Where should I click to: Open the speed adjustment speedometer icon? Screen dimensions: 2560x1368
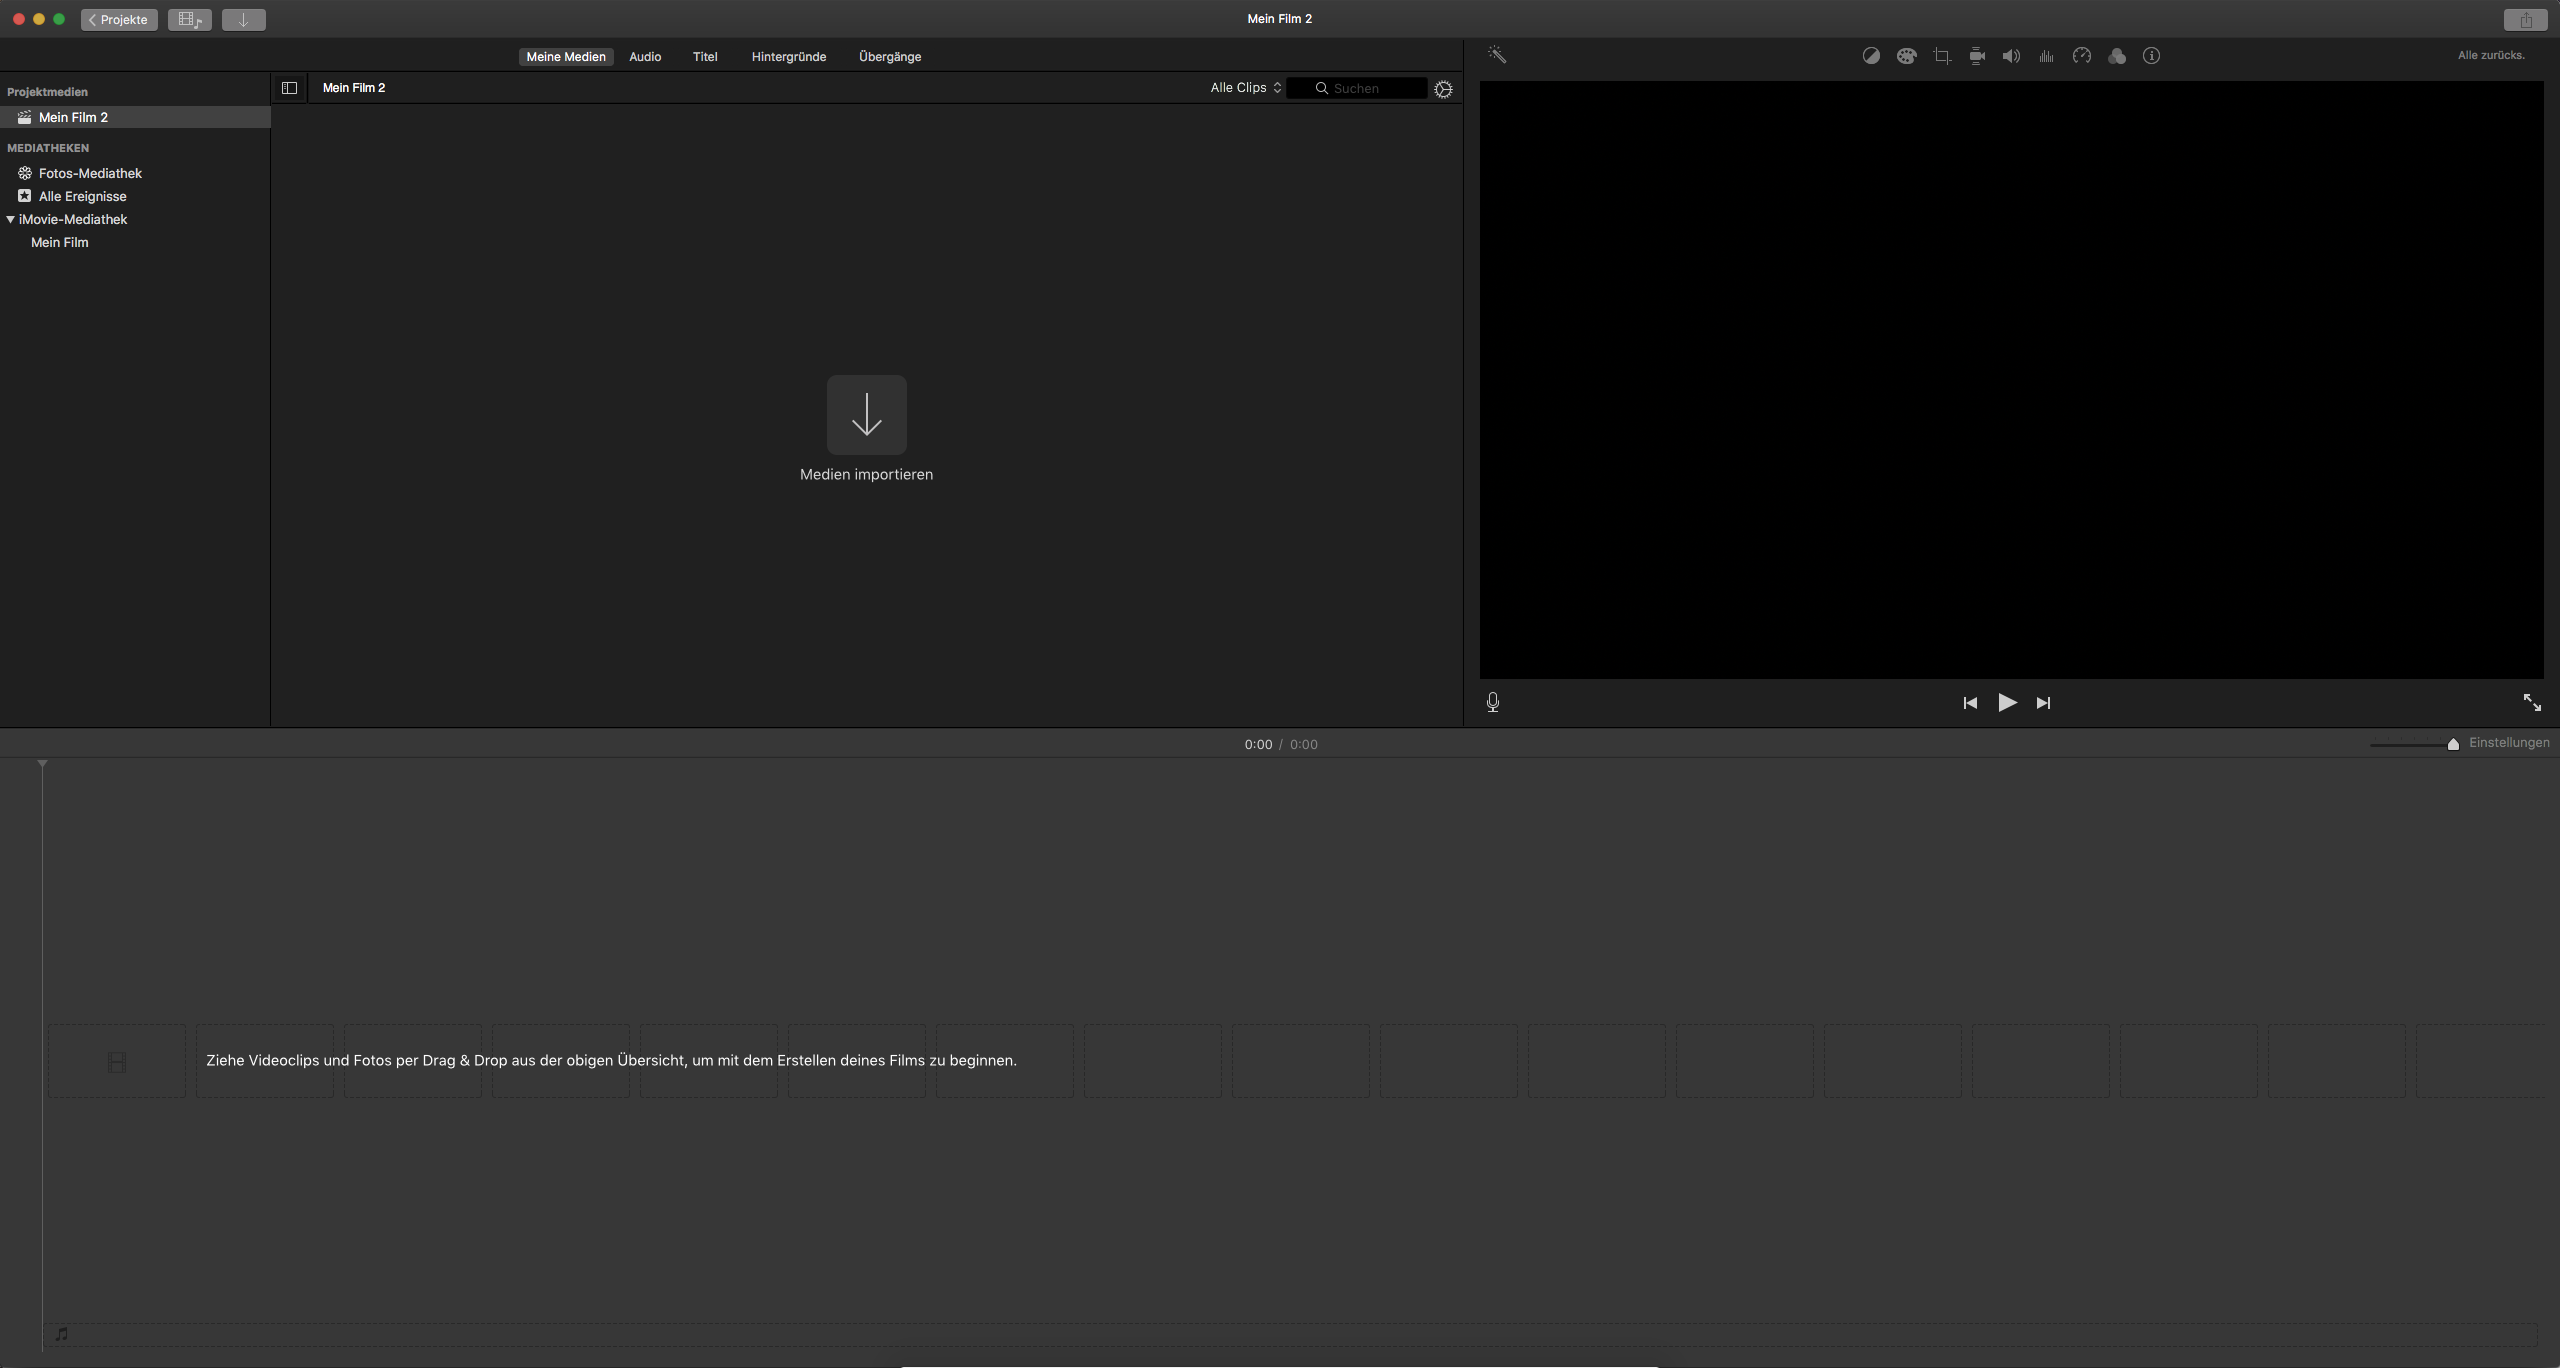pos(2082,56)
